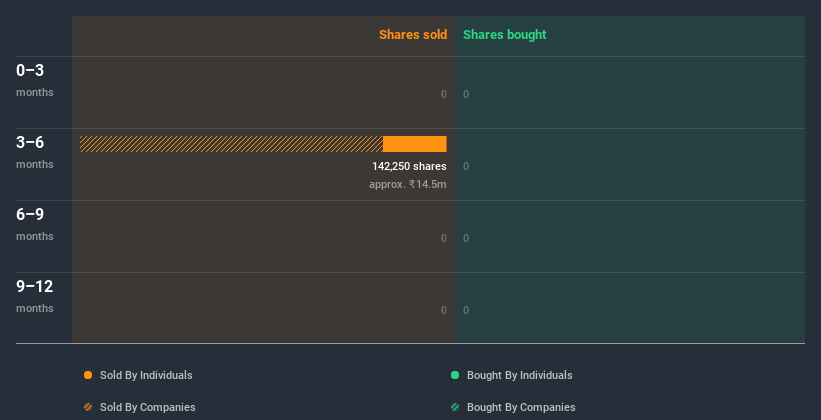Click the hatched Bought By Companies legend icon
Image resolution: width=821 pixels, height=420 pixels.
click(x=455, y=407)
